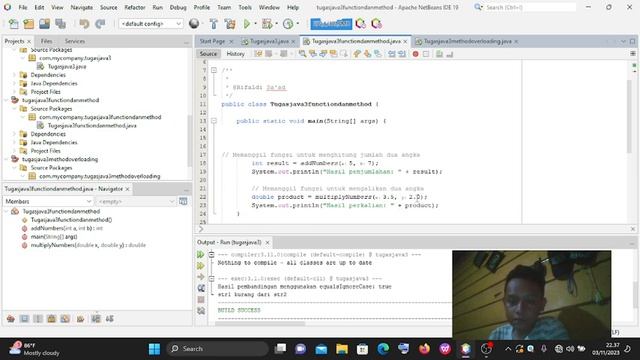Click the weather widget on taskbar
Viewport: 640px width, 360px height.
tap(35, 349)
